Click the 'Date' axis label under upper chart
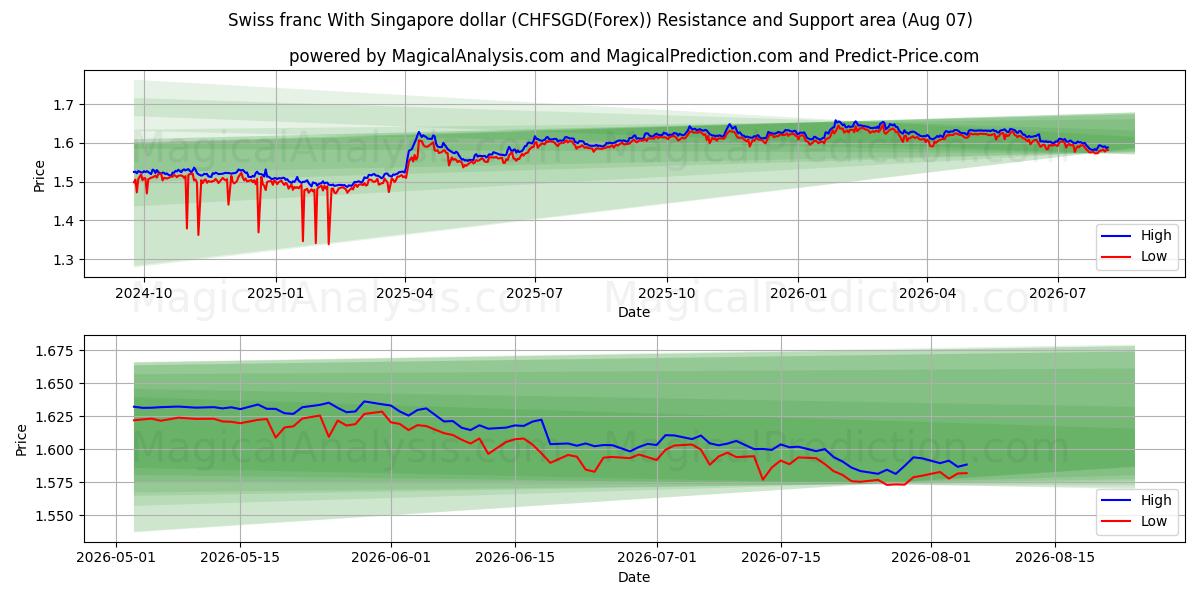The height and width of the screenshot is (600, 1200). (634, 312)
